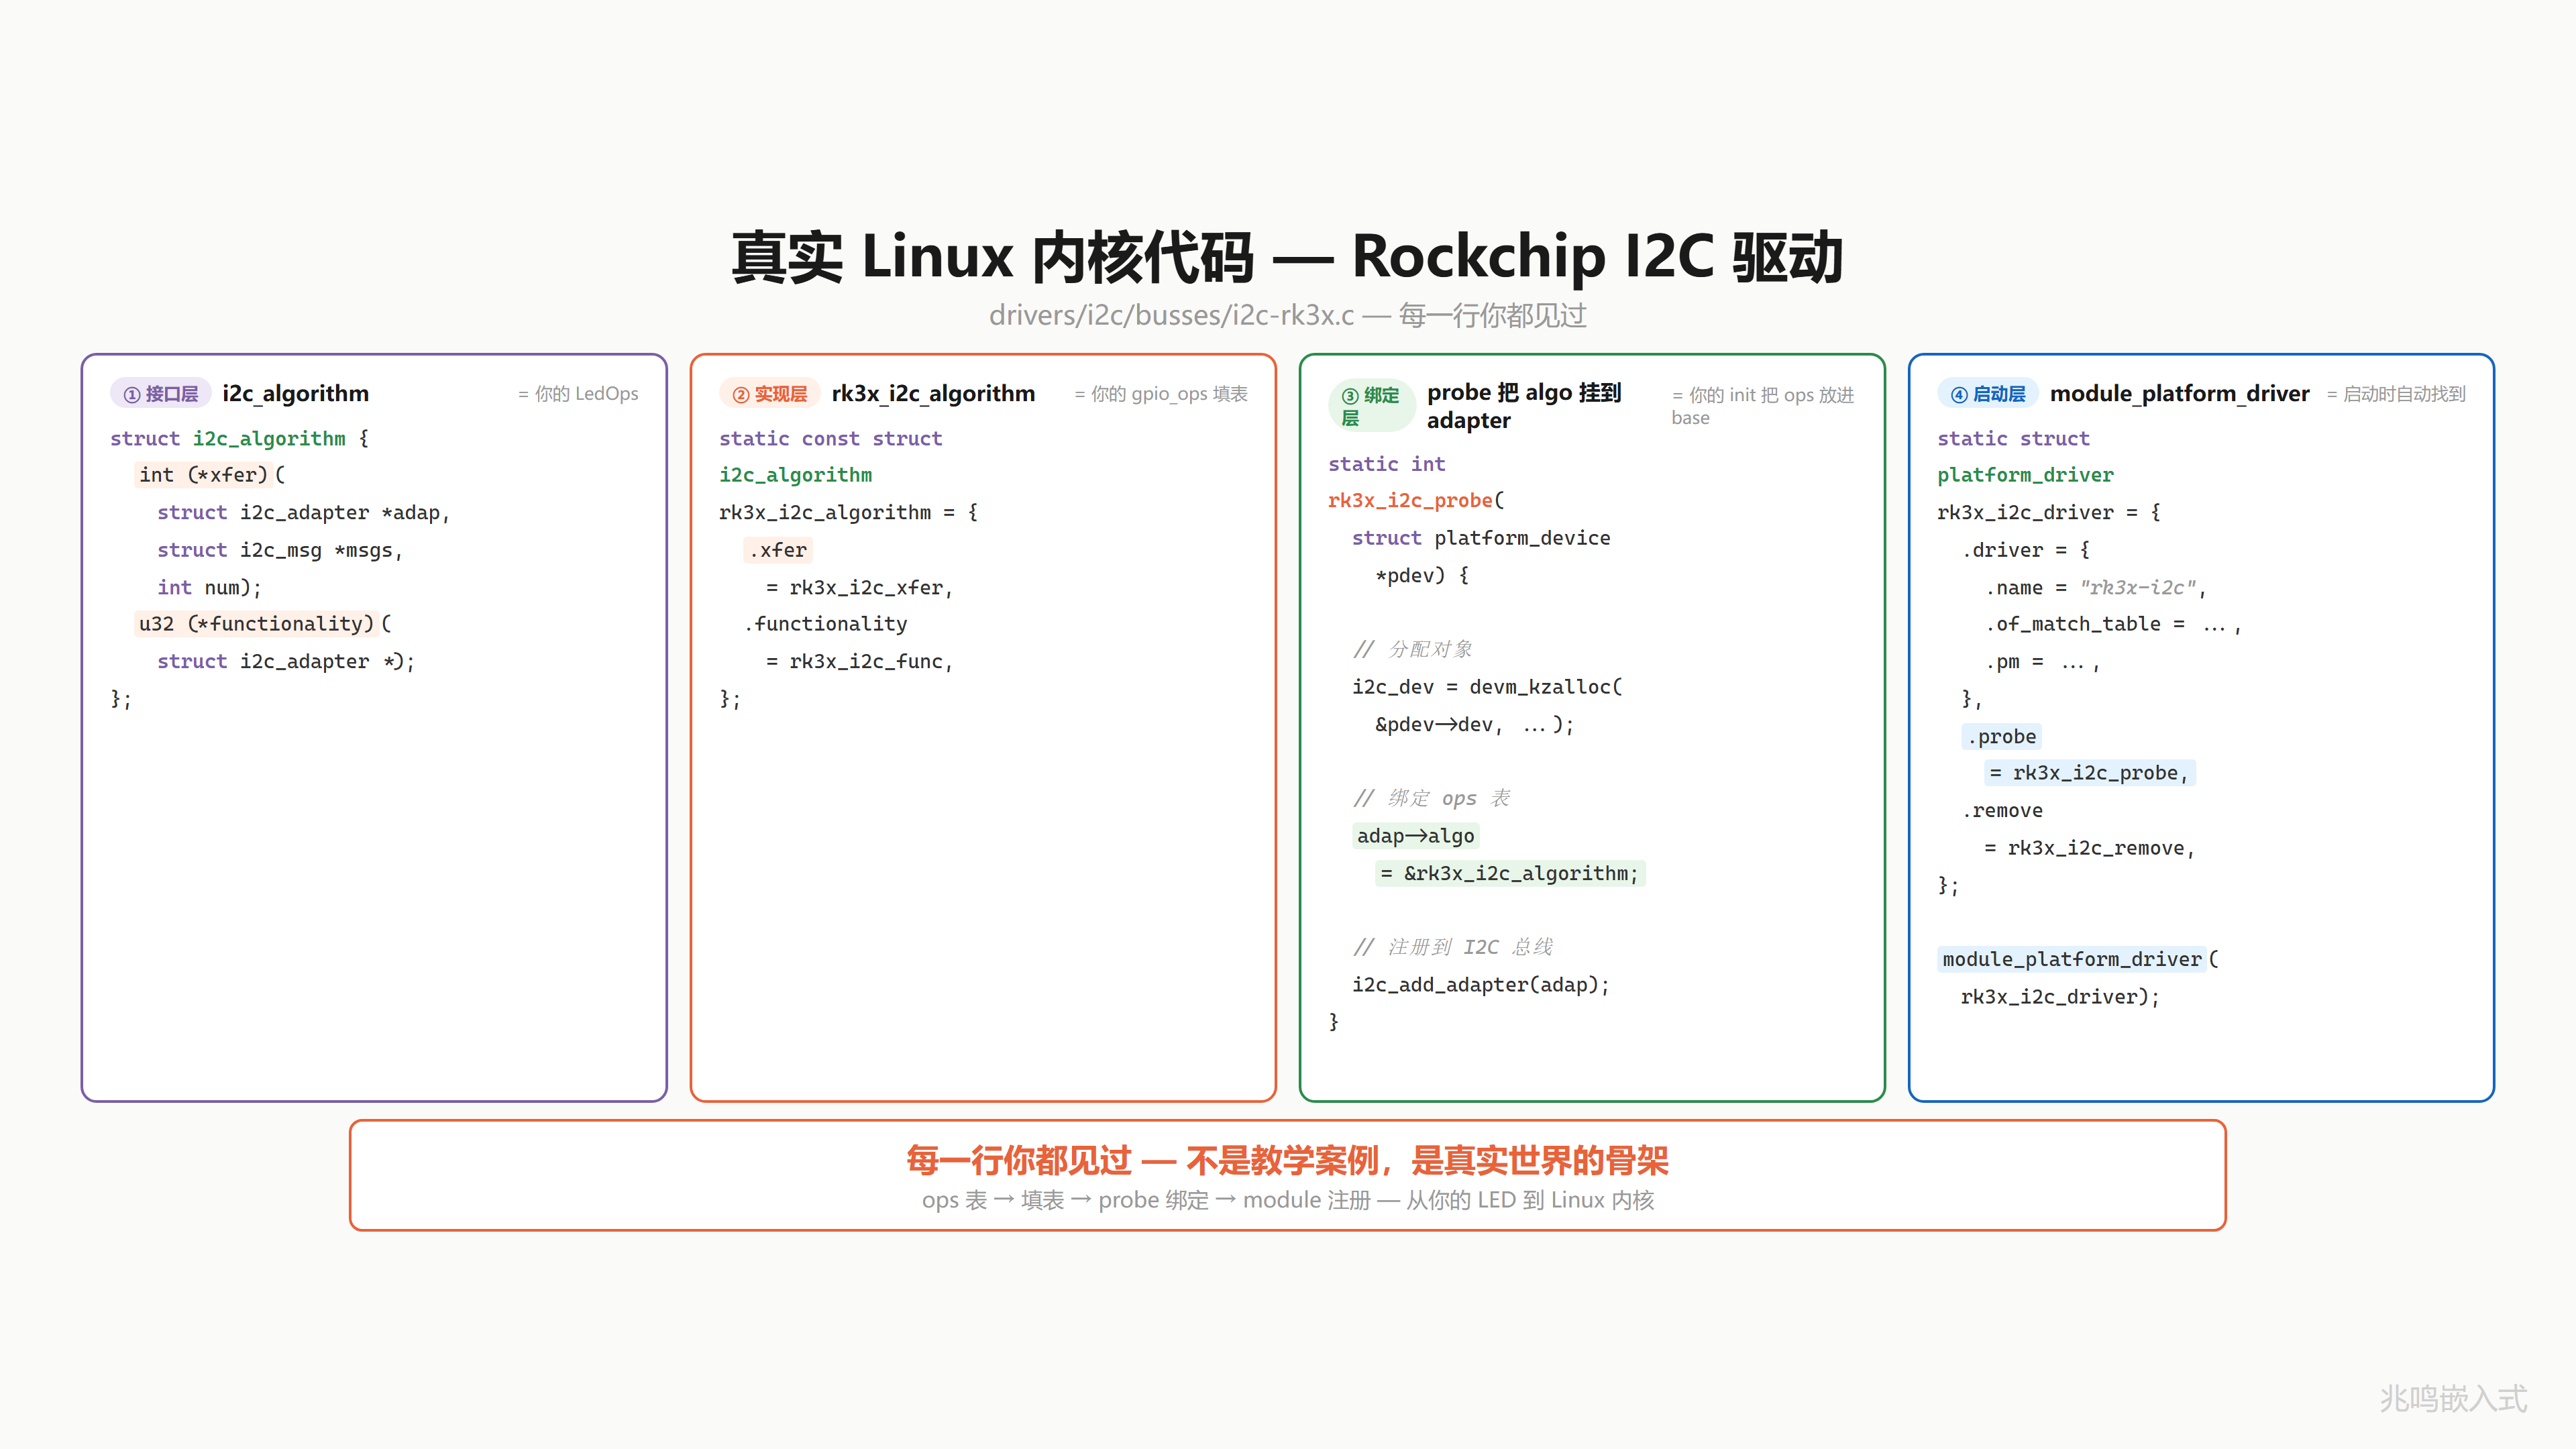Click highlighted '= rk3x_i2c_probe,' line
Screen dimensions: 2576x1449
(x=2090, y=773)
